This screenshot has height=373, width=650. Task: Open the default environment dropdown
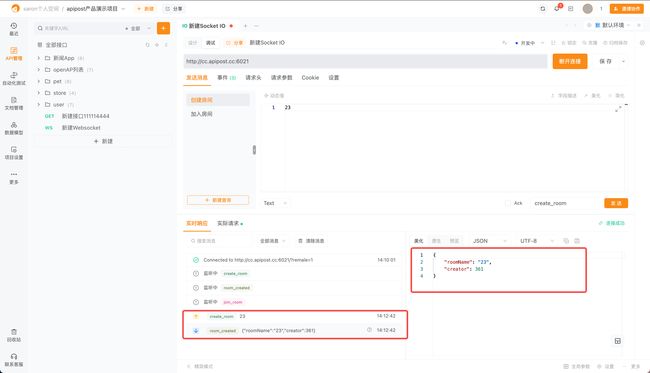(x=613, y=25)
